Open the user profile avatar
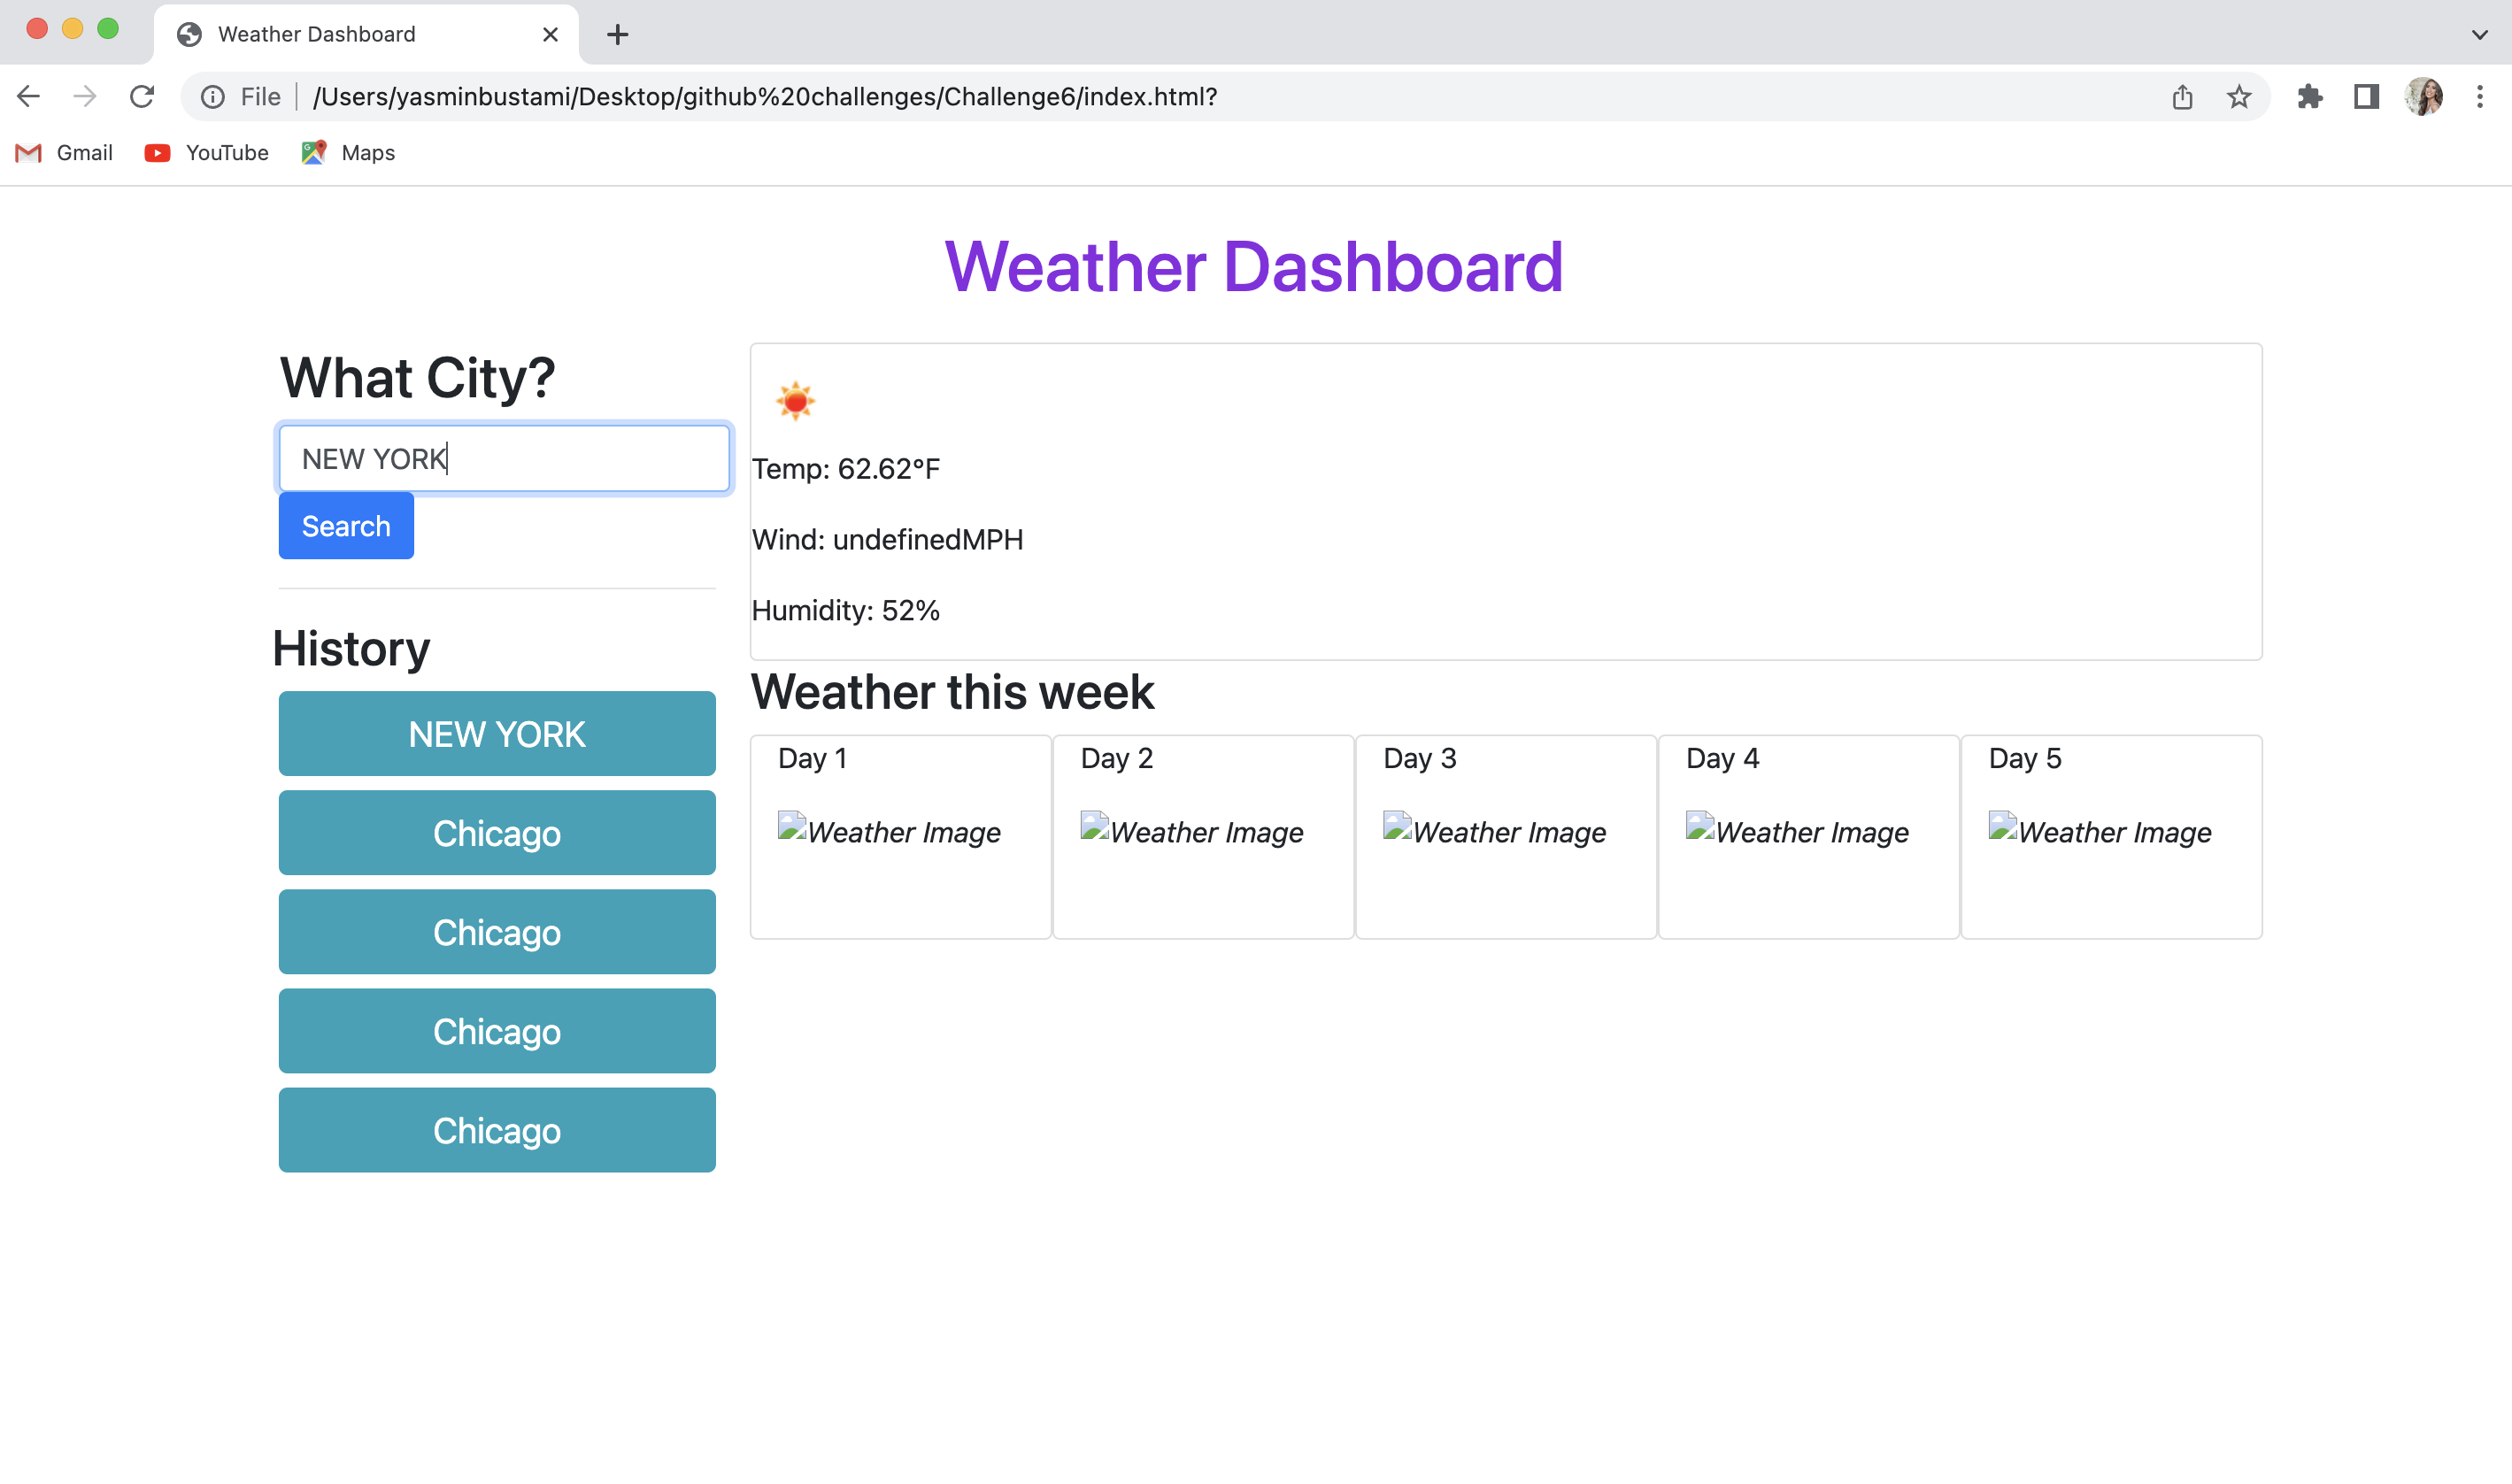The width and height of the screenshot is (2512, 1484). (2424, 97)
